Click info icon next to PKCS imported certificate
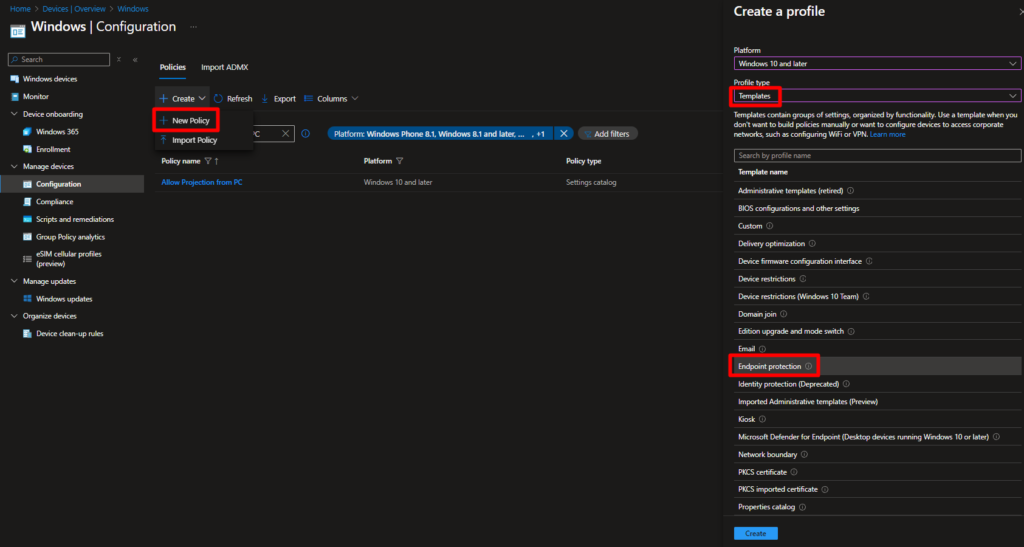The image size is (1024, 547). point(825,490)
